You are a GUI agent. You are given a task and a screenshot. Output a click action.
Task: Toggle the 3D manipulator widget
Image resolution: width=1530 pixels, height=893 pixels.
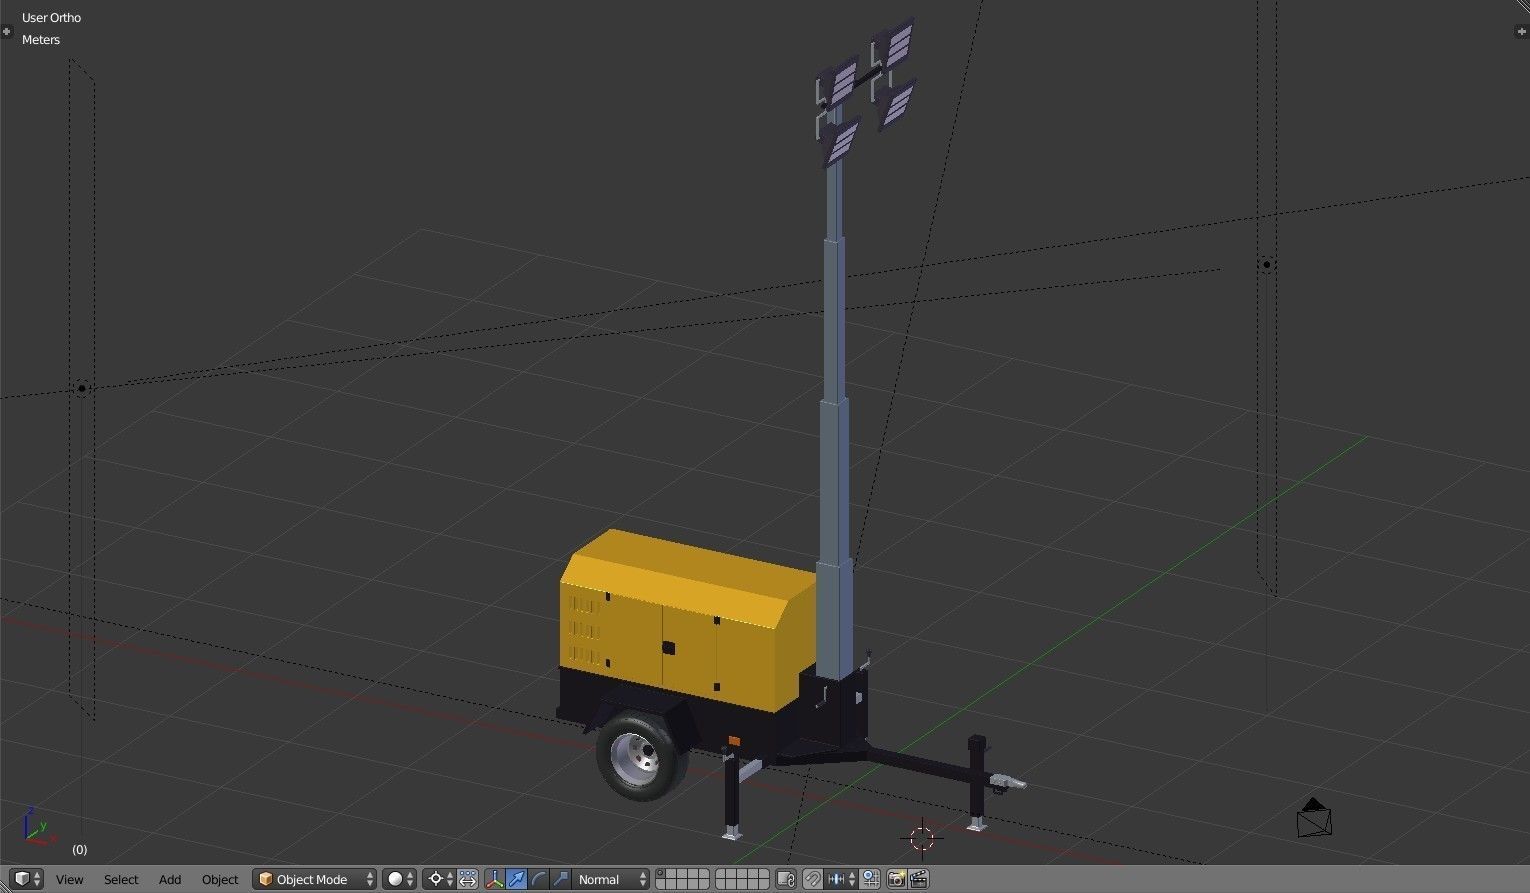point(494,879)
